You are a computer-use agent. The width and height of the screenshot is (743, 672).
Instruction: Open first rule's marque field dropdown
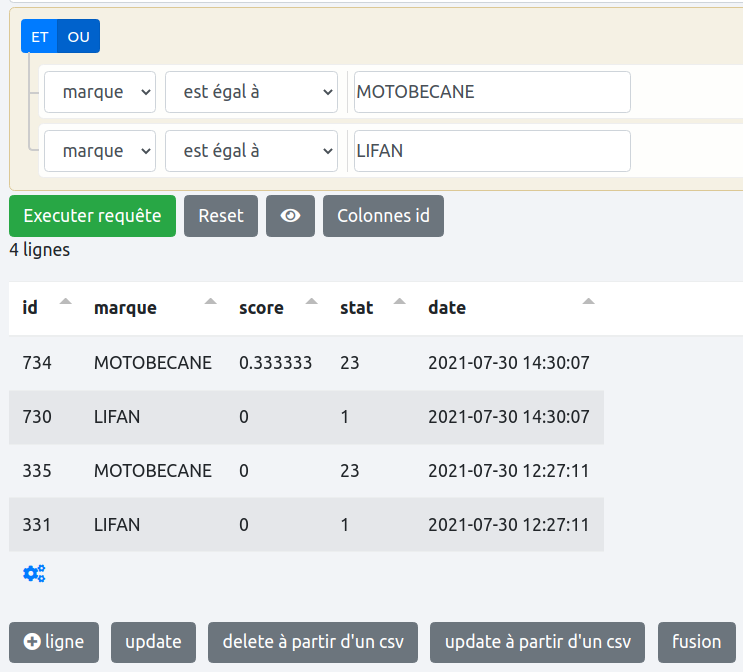100,92
